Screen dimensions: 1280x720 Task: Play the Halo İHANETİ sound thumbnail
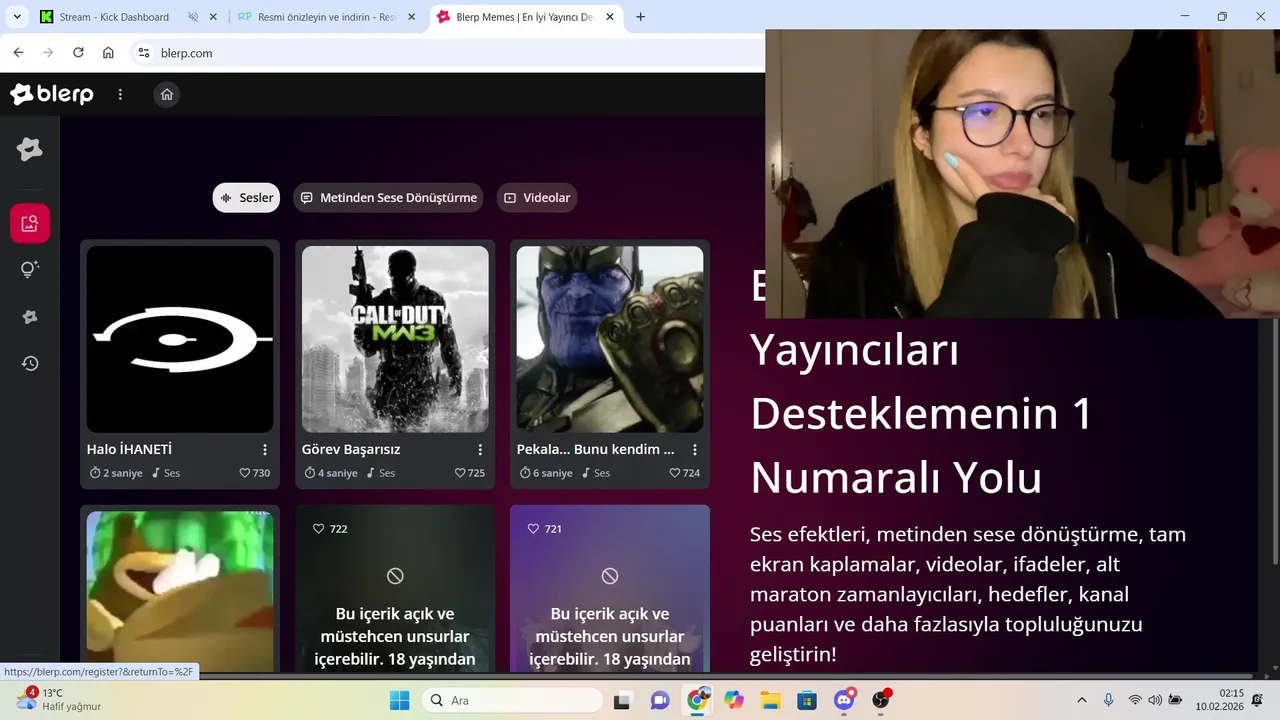click(x=180, y=339)
